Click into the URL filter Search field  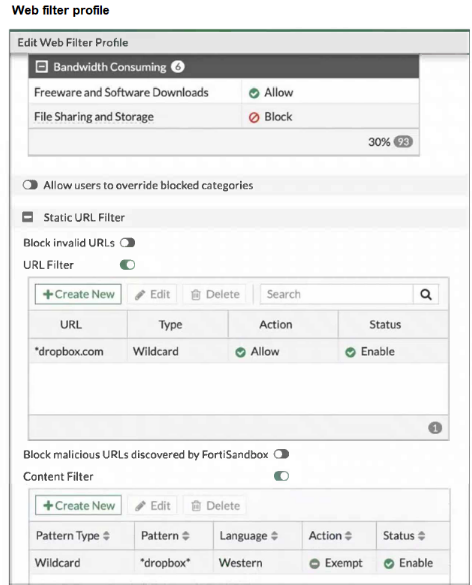(337, 294)
